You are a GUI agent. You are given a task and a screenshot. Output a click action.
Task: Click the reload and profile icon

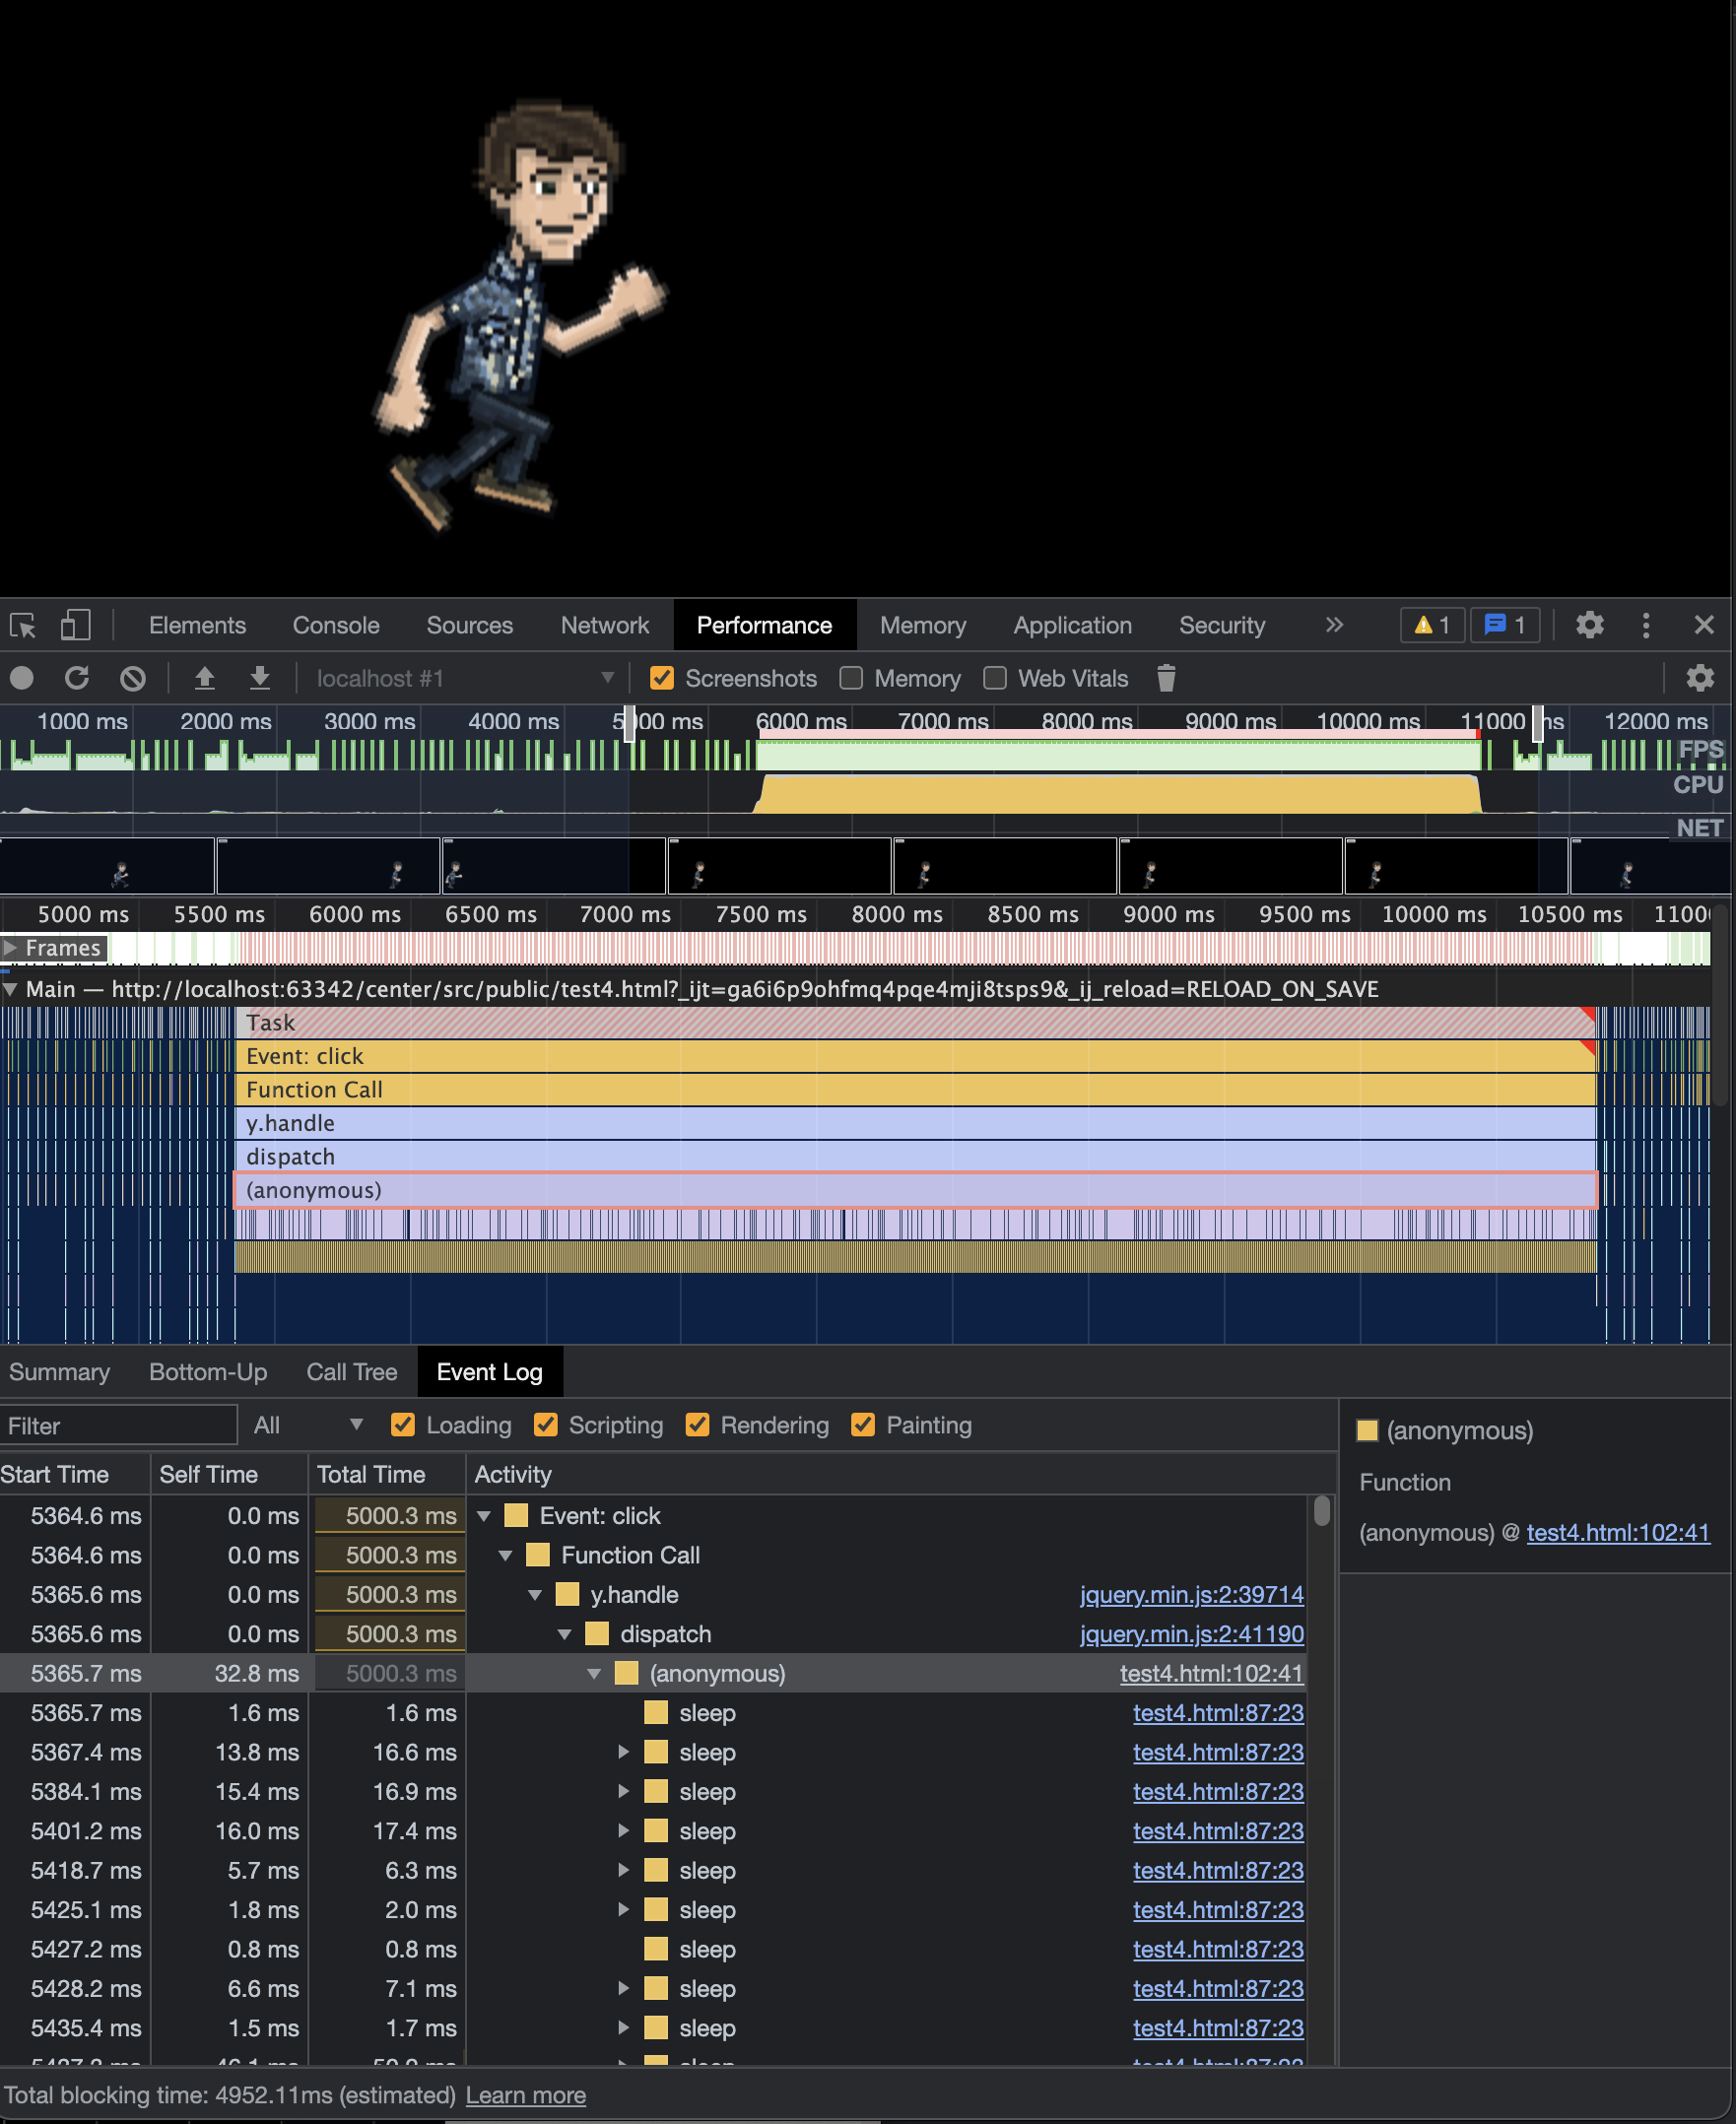pos(77,678)
